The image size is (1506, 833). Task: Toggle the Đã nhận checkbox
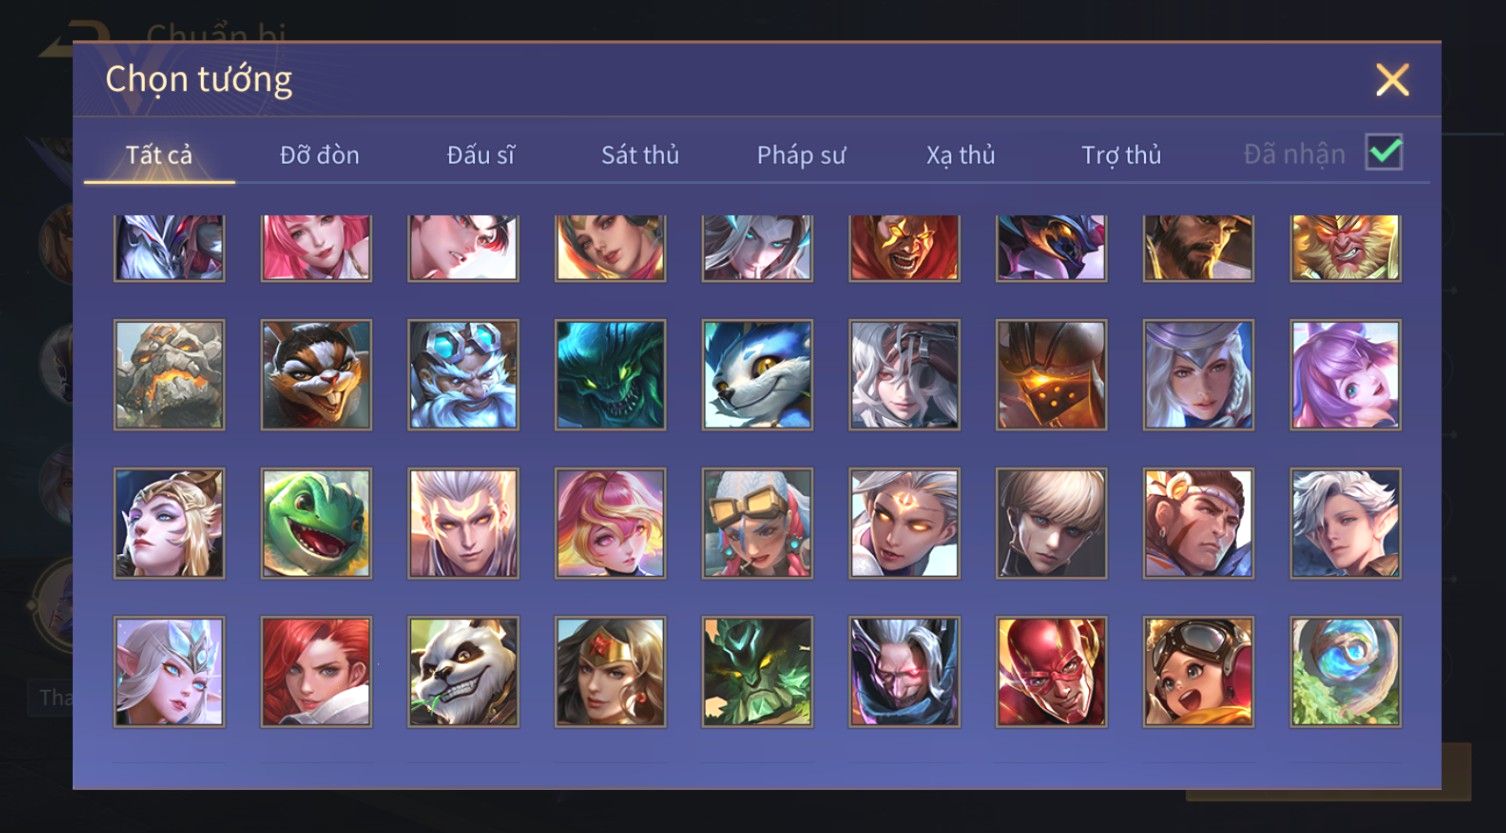pyautogui.click(x=1384, y=153)
